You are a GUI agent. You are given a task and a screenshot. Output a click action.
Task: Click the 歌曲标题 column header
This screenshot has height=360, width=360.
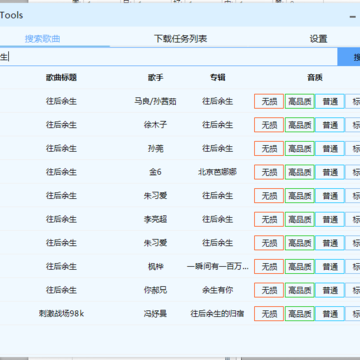tap(61, 78)
